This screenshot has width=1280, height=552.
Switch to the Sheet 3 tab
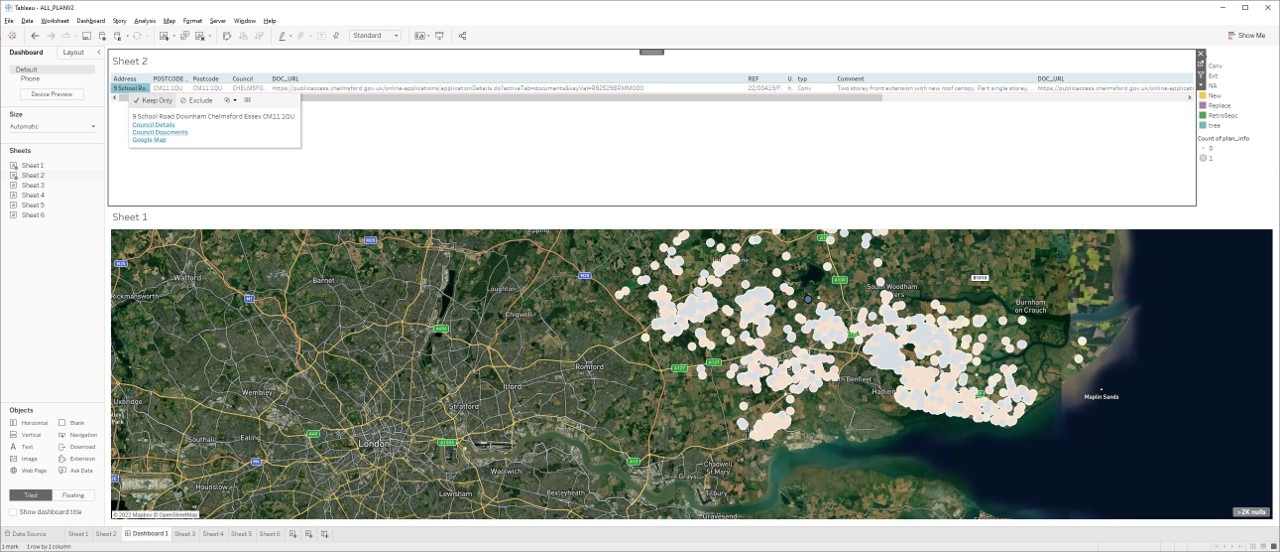[x=185, y=534]
